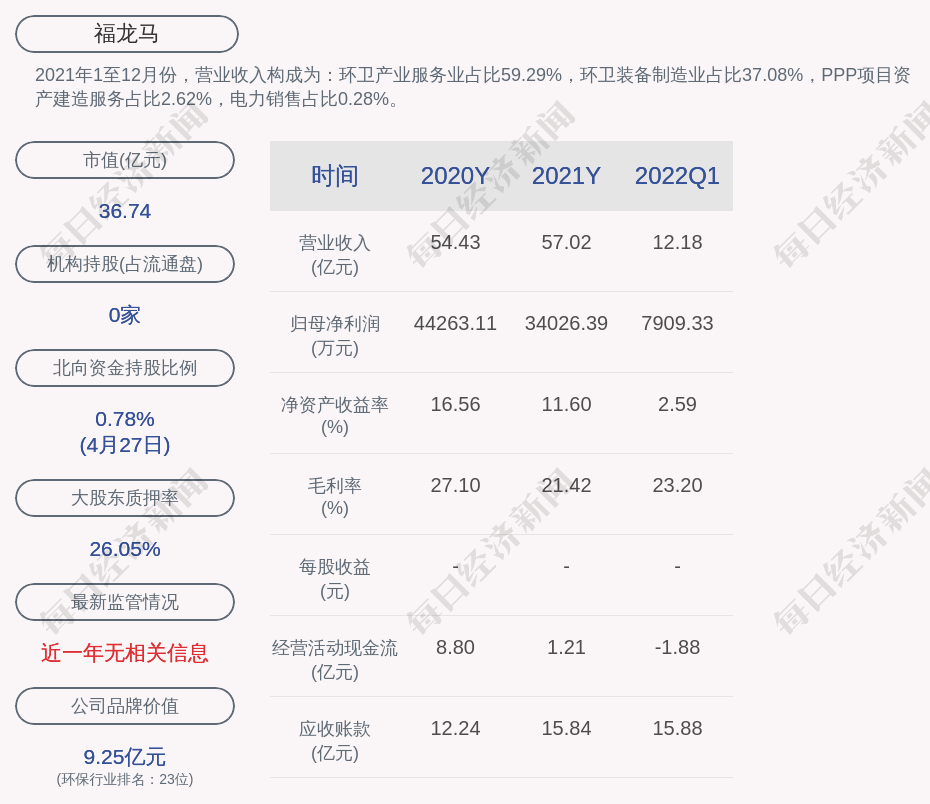The width and height of the screenshot is (930, 804).
Task: Select receivables value 15.84
Action: 566,729
